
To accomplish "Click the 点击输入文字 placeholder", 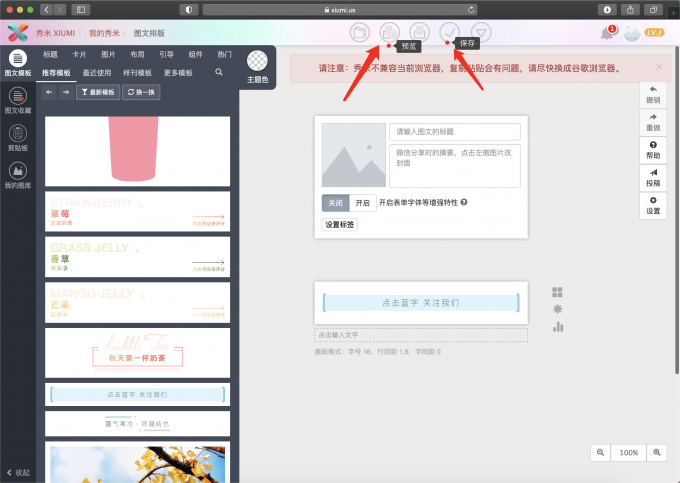I will pyautogui.click(x=421, y=335).
